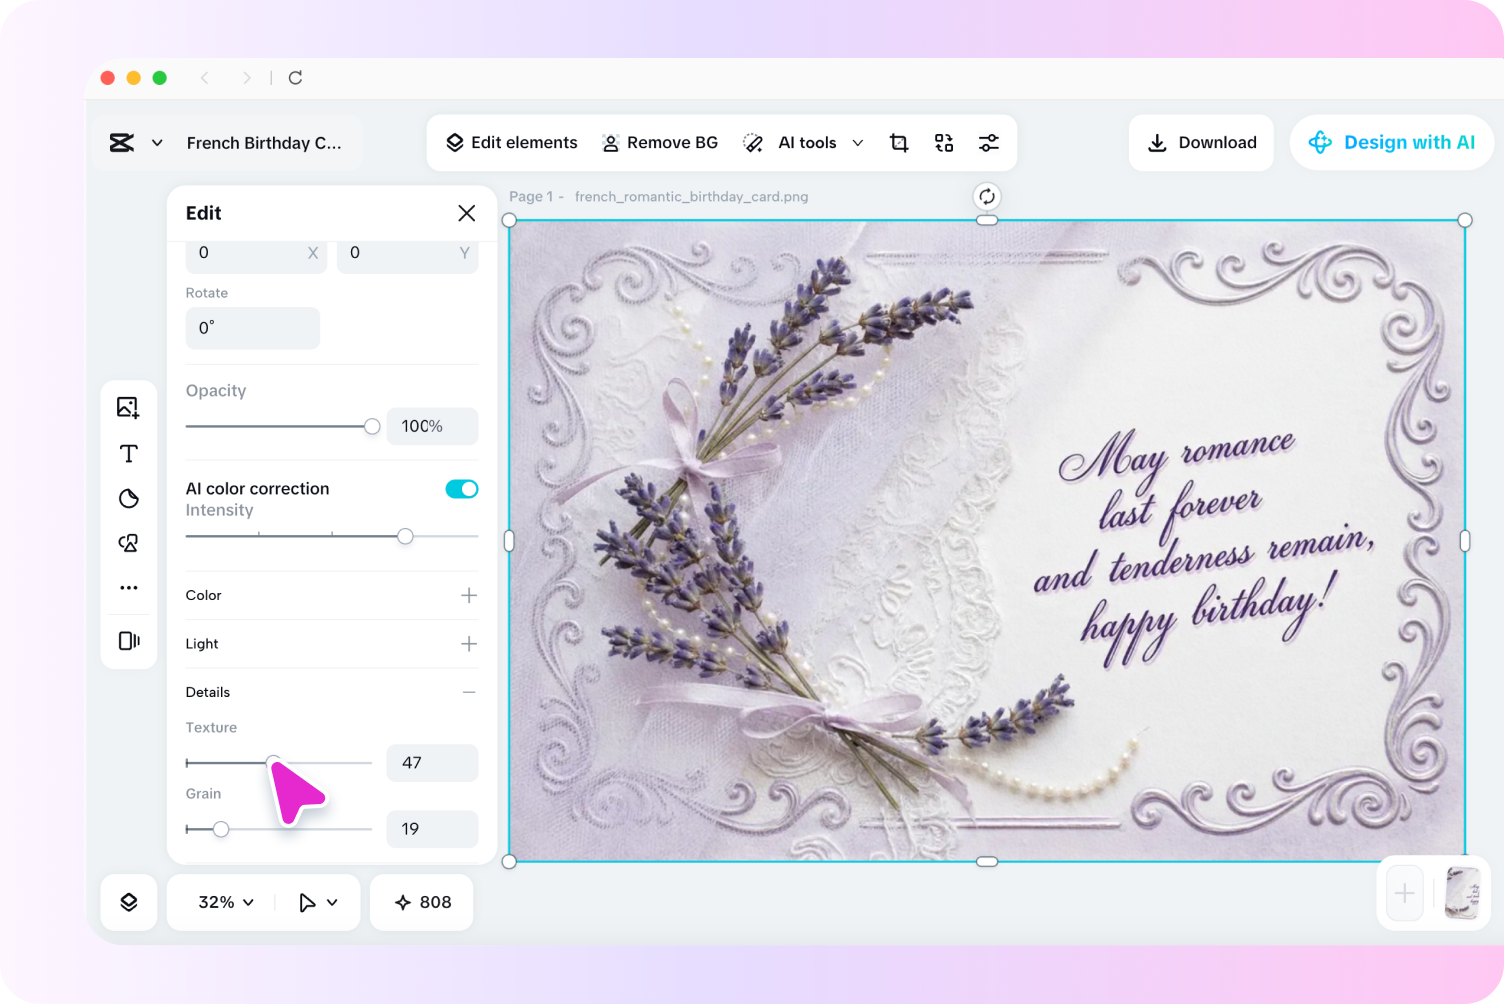Image resolution: width=1504 pixels, height=1004 pixels.
Task: Click the Download button
Action: point(1201,142)
